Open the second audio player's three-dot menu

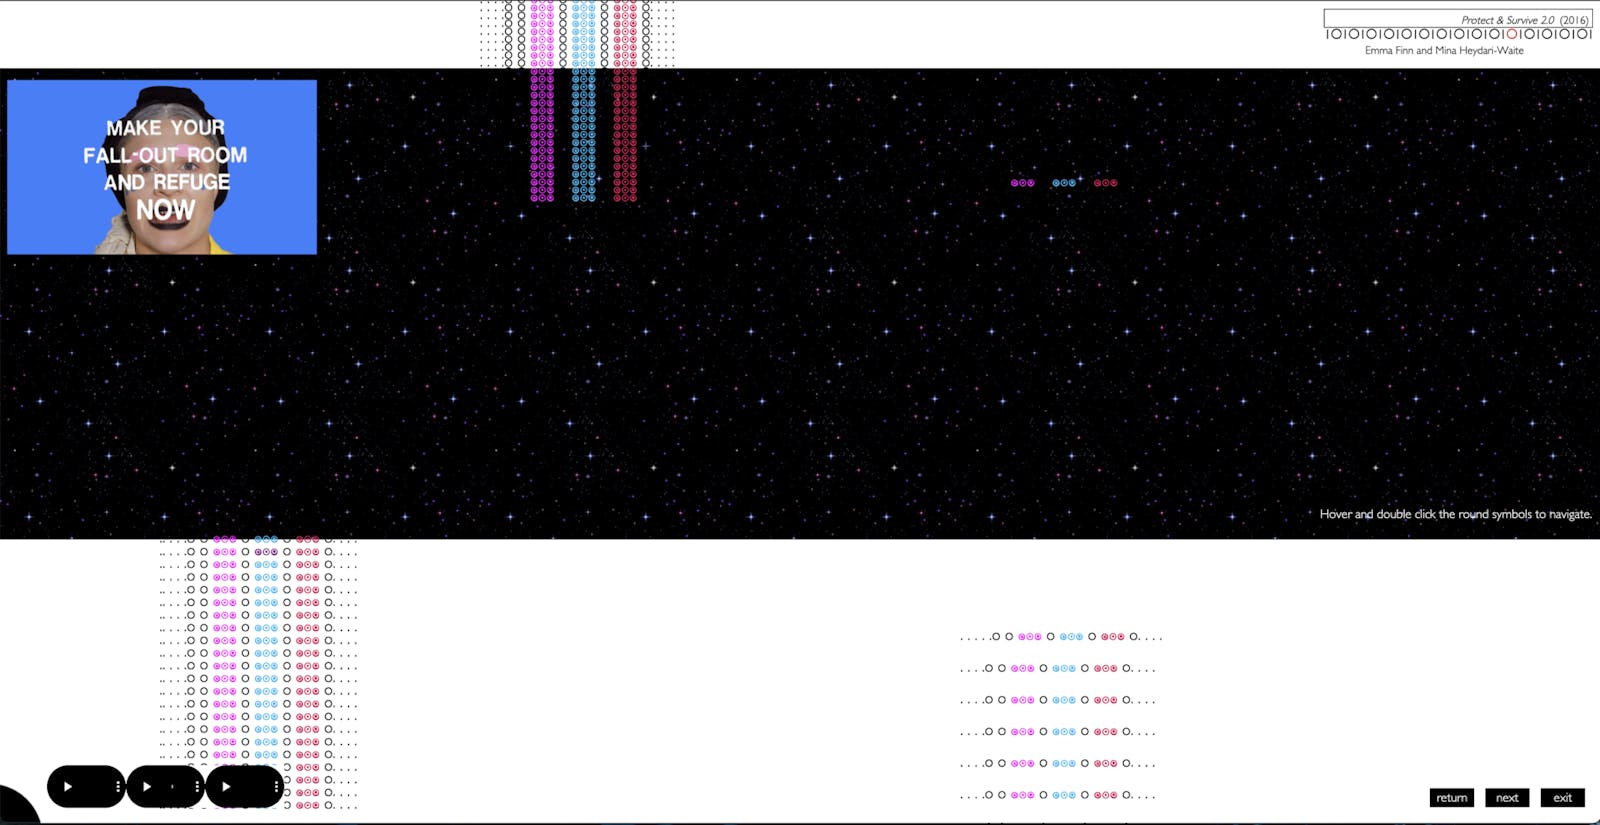pos(197,787)
